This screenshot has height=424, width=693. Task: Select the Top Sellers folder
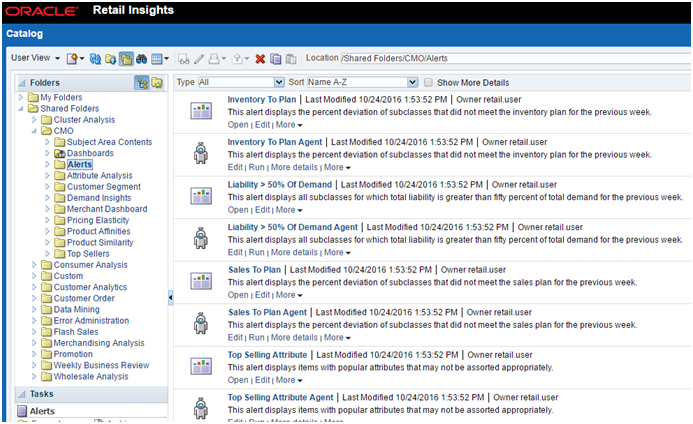click(88, 254)
